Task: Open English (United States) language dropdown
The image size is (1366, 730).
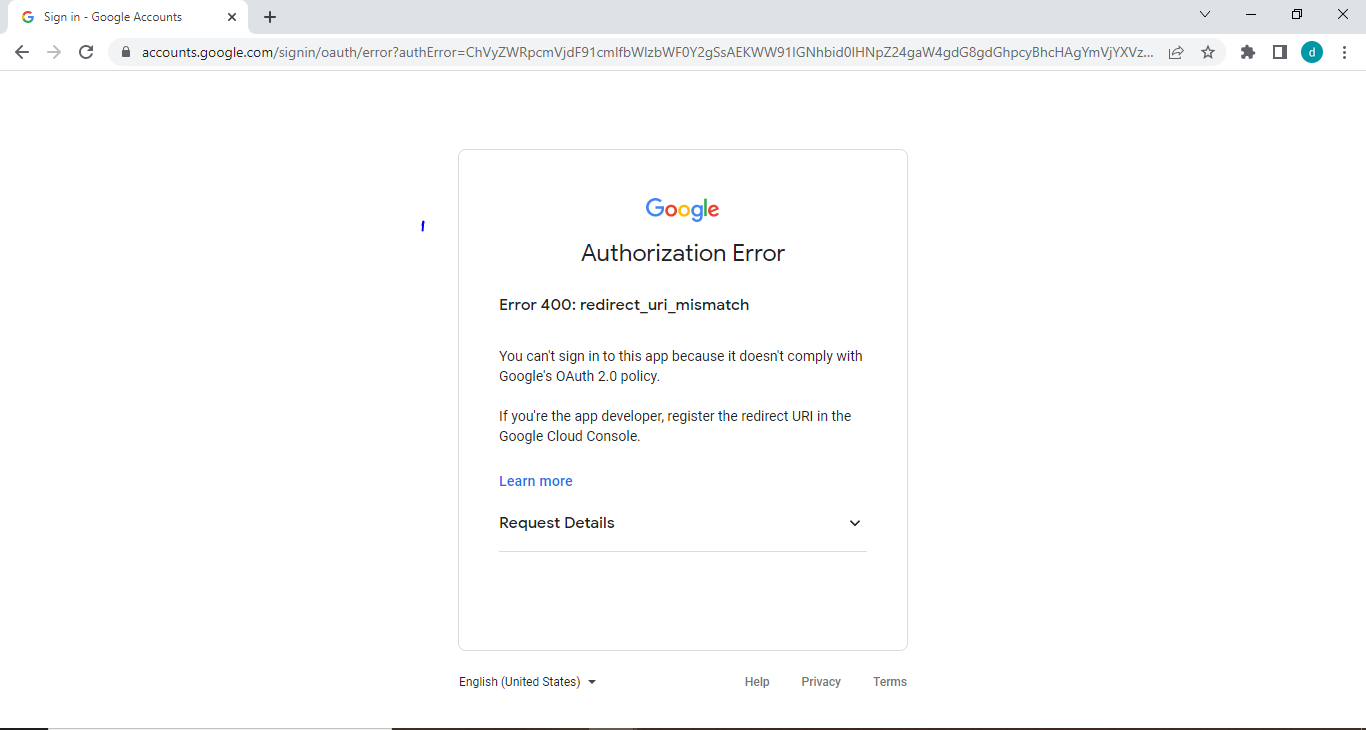Action: (527, 682)
